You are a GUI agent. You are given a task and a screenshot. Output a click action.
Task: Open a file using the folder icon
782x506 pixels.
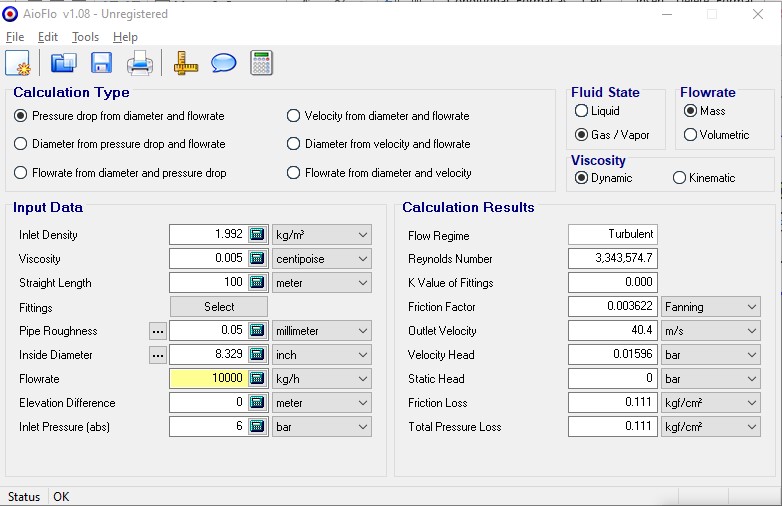pyautogui.click(x=64, y=63)
